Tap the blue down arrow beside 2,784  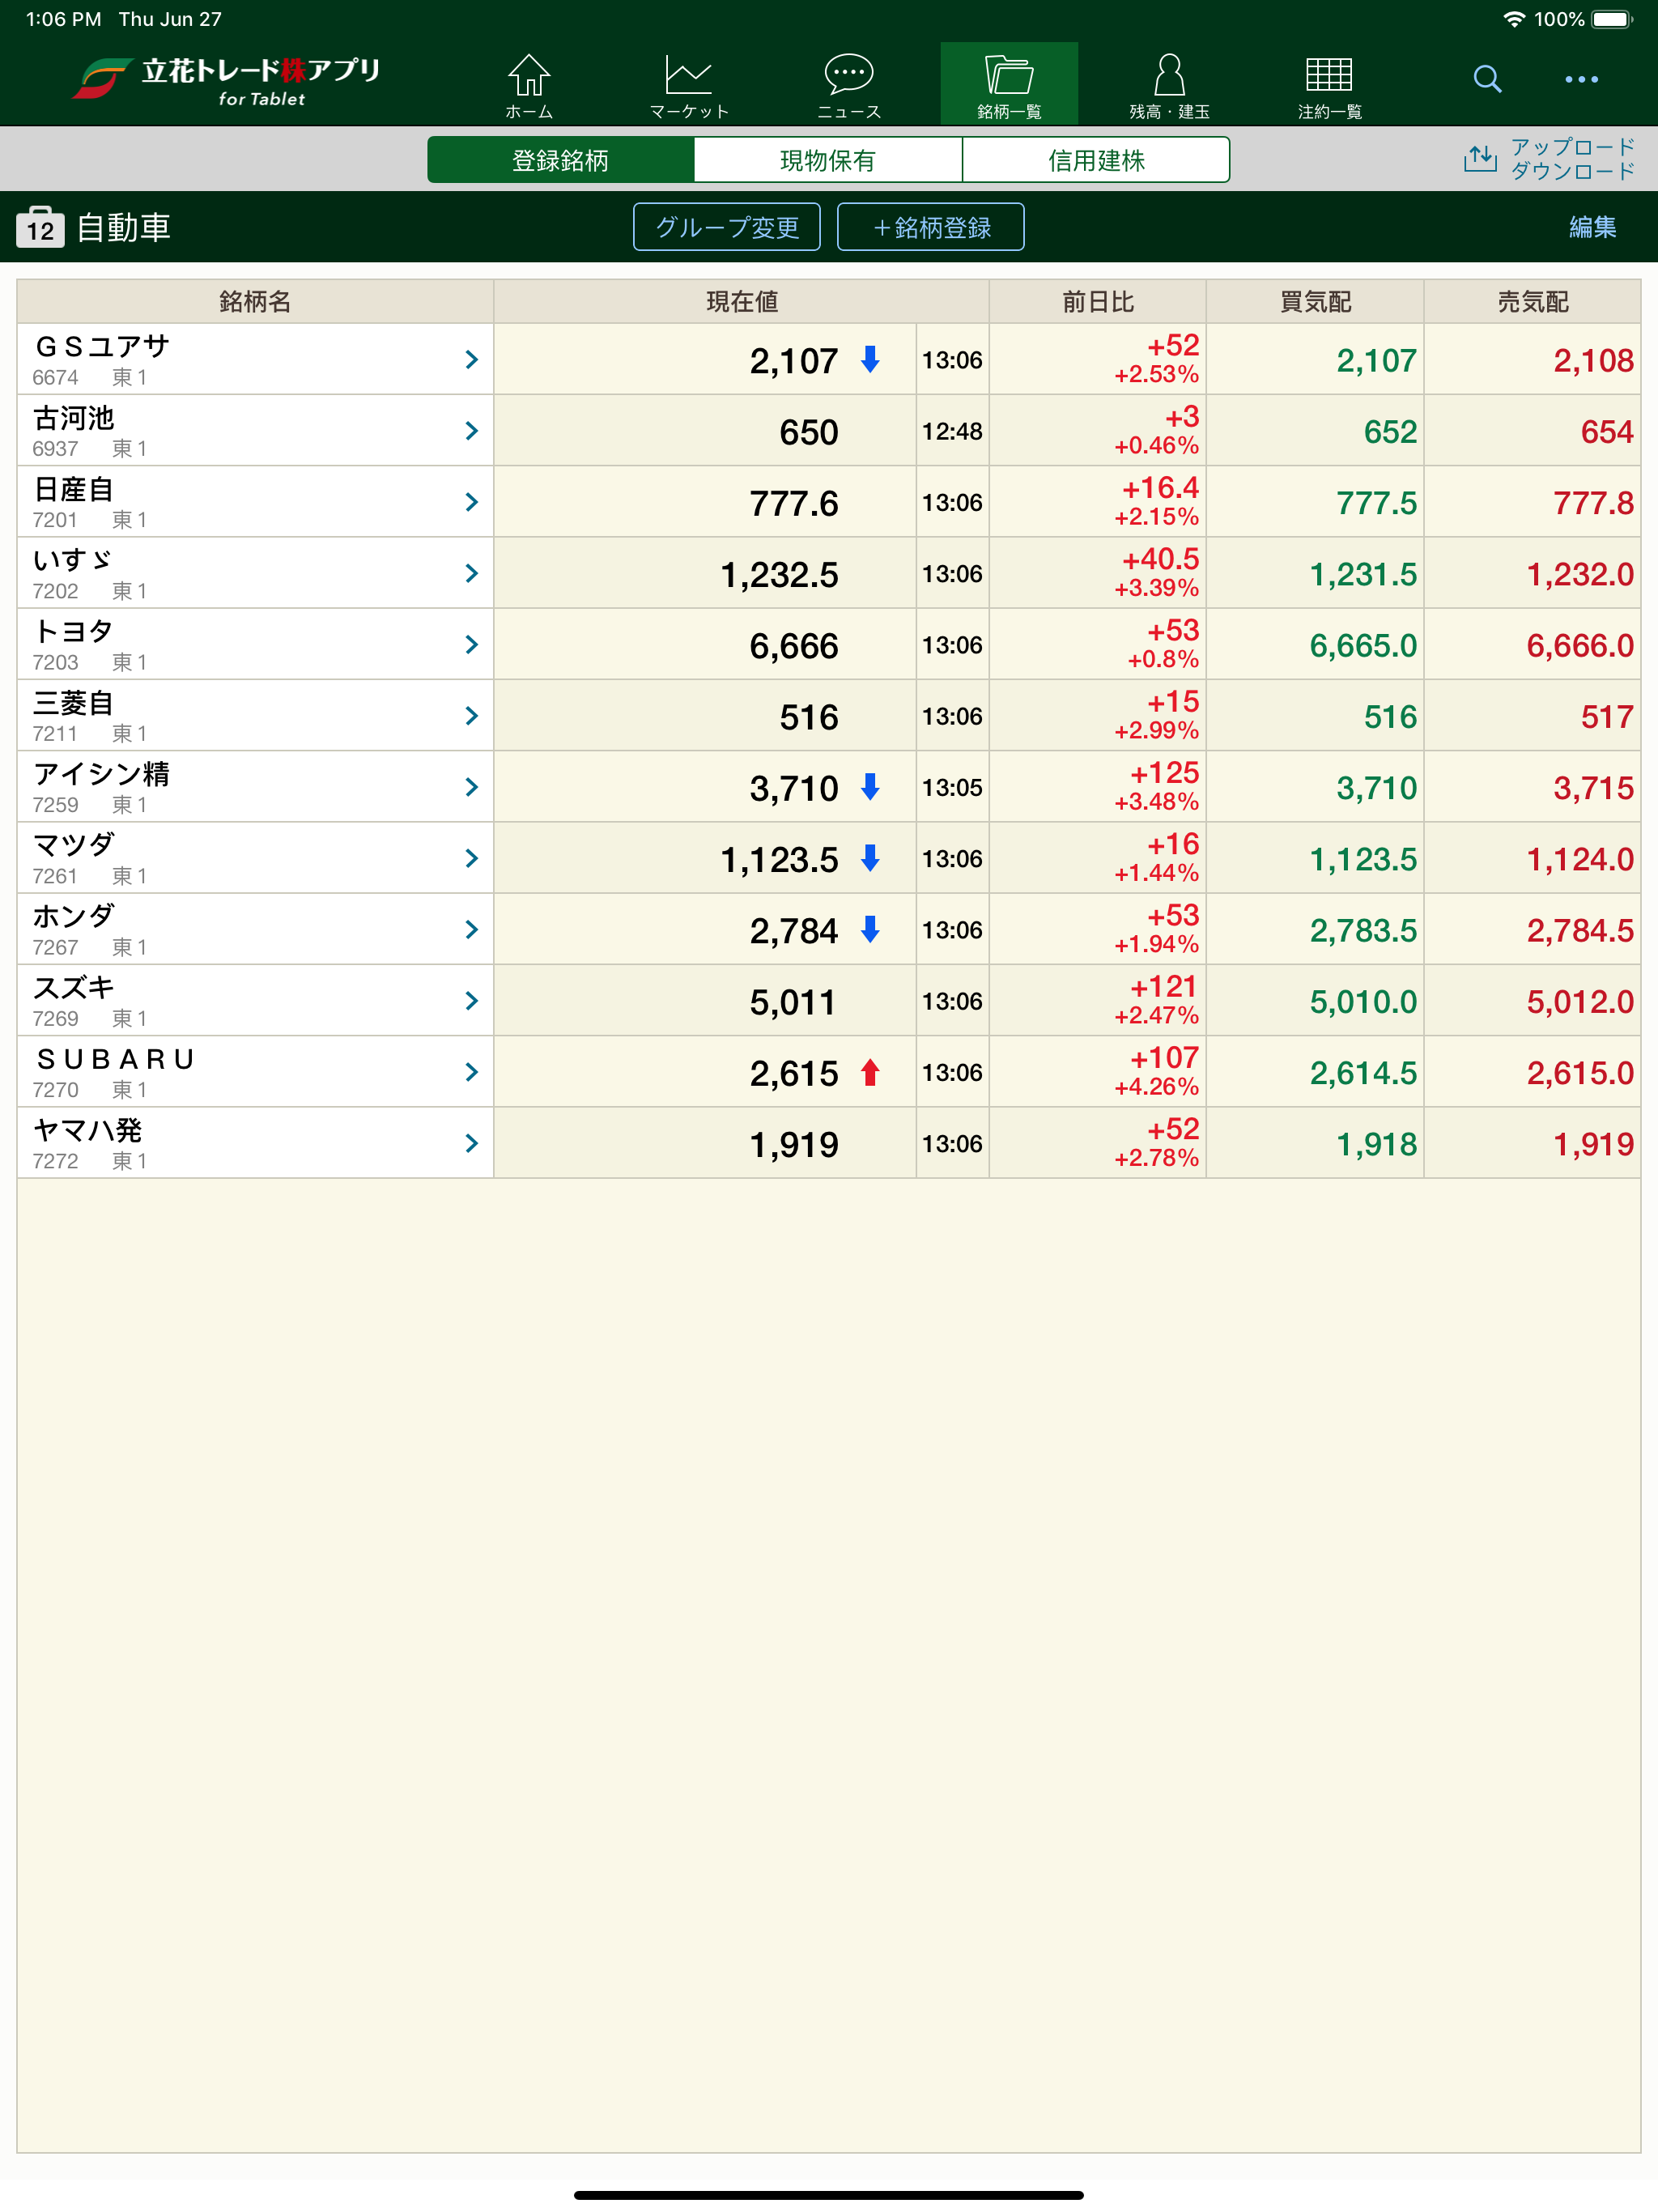pyautogui.click(x=870, y=930)
